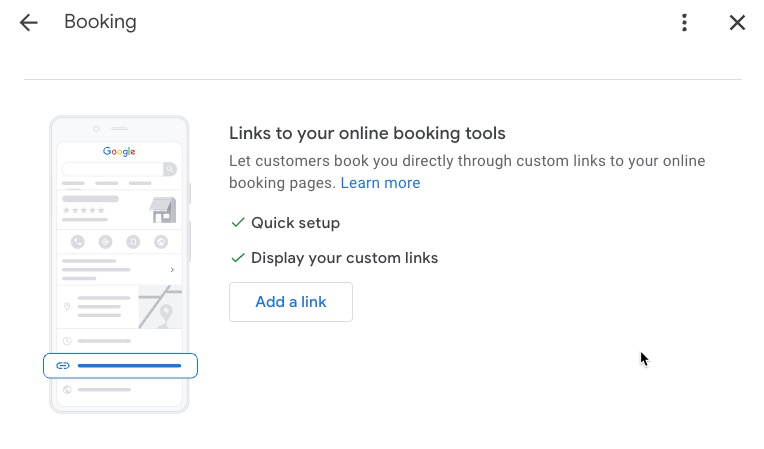Click the Display your custom links checkmark
The width and height of the screenshot is (764, 449).
coord(238,258)
